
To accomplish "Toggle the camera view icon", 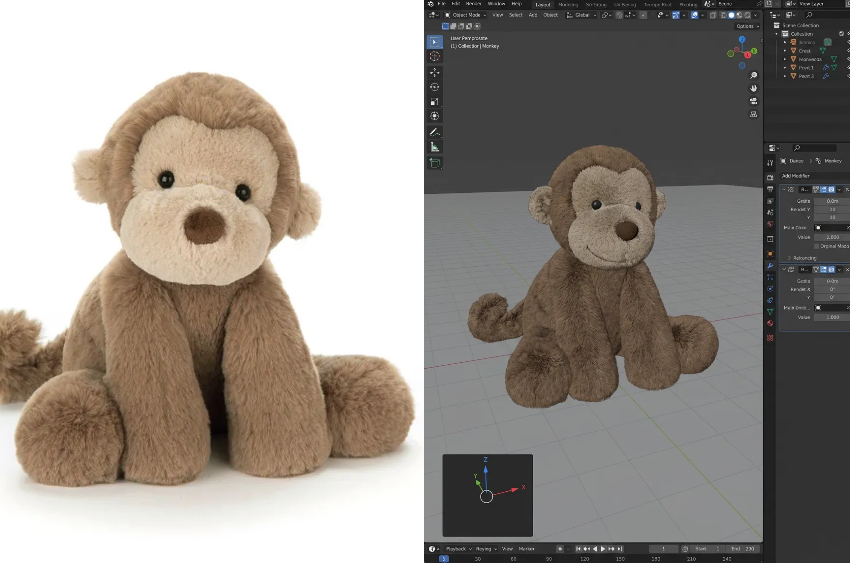I will [x=754, y=101].
